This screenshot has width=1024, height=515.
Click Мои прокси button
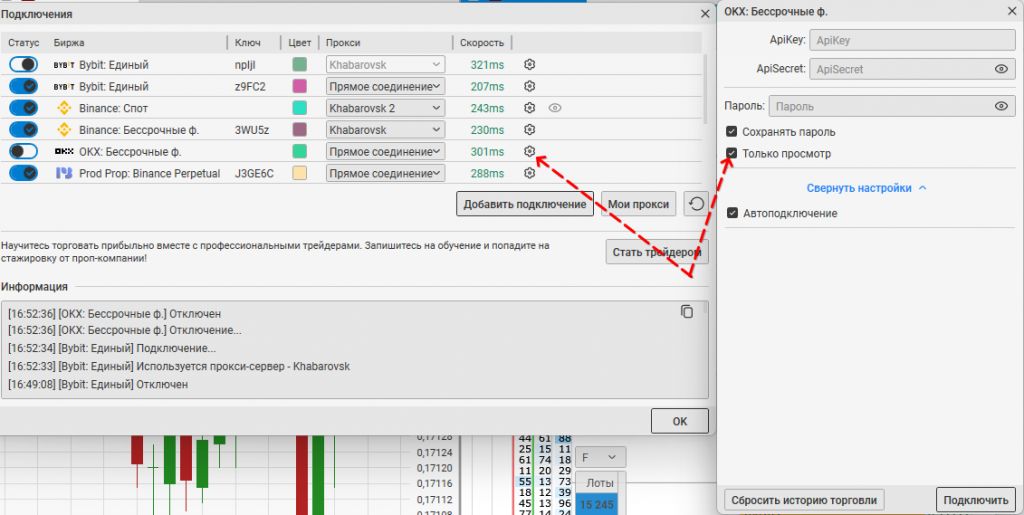(x=639, y=204)
